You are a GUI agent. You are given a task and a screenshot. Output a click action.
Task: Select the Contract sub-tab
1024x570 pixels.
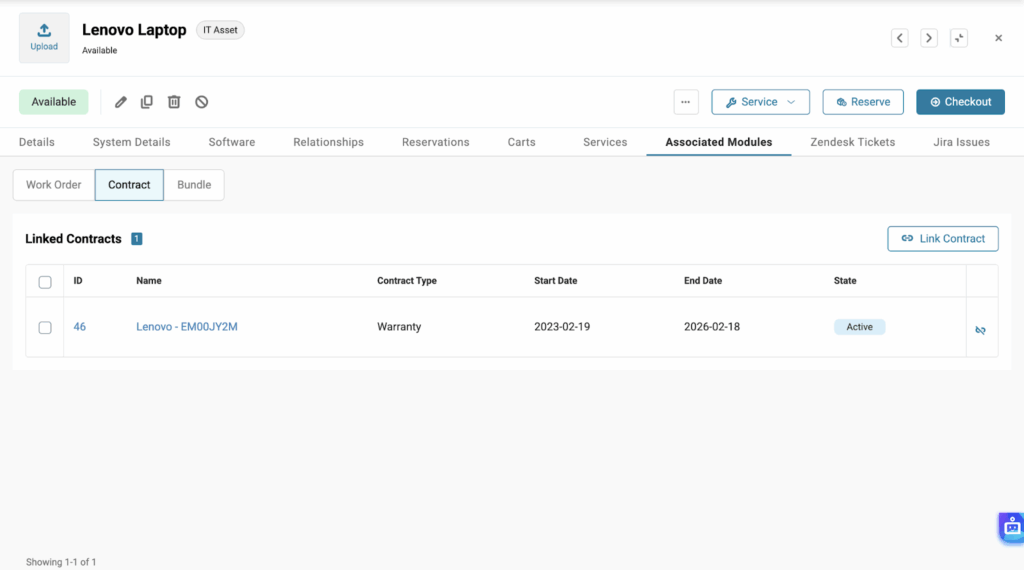click(x=129, y=185)
